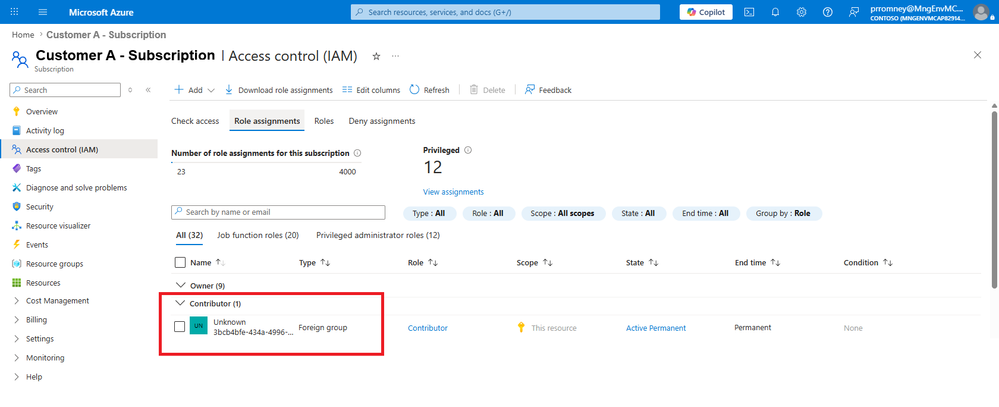Click the info icon beside the role assignments count
Screen dimensions: 999x407
[x=357, y=153]
